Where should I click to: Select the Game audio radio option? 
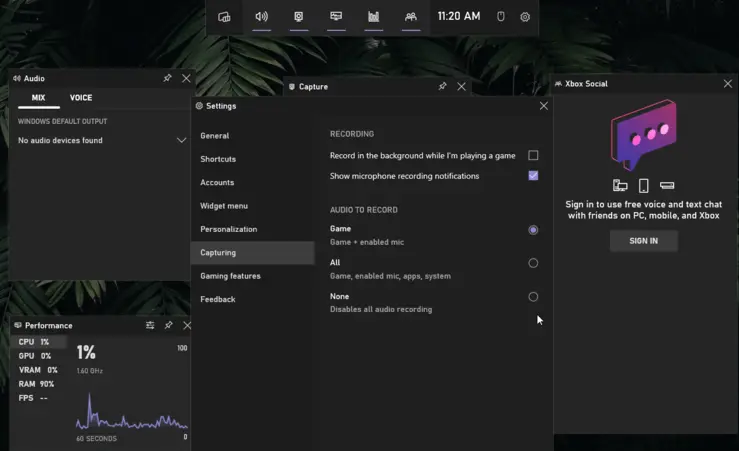coord(533,230)
